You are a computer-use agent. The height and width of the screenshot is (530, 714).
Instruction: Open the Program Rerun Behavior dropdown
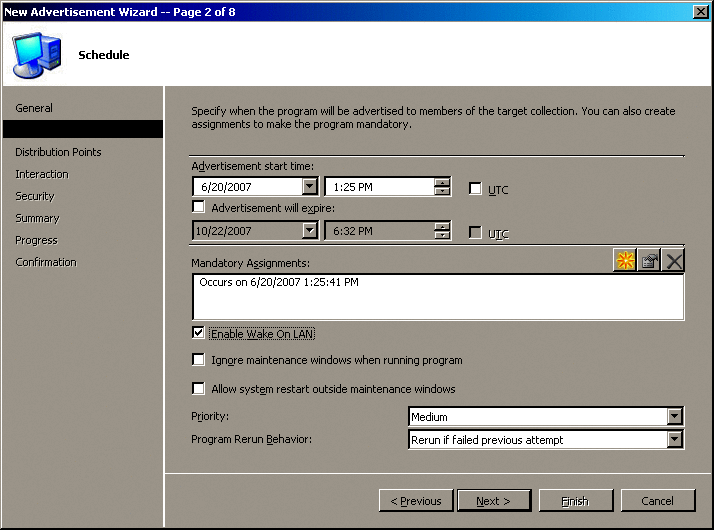675,440
